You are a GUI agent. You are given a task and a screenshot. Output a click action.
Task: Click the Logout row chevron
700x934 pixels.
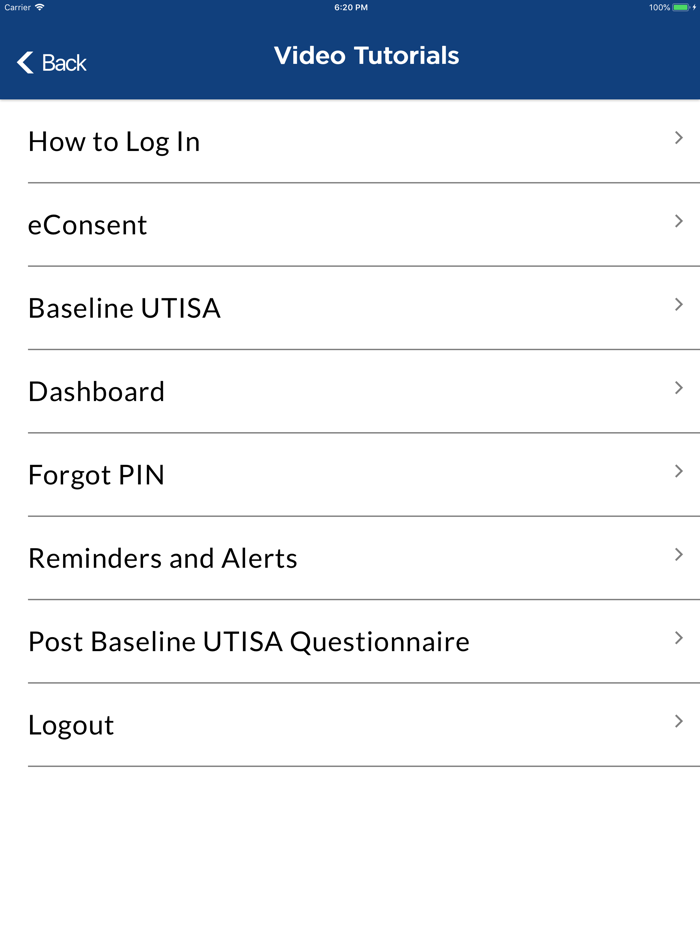tap(679, 721)
